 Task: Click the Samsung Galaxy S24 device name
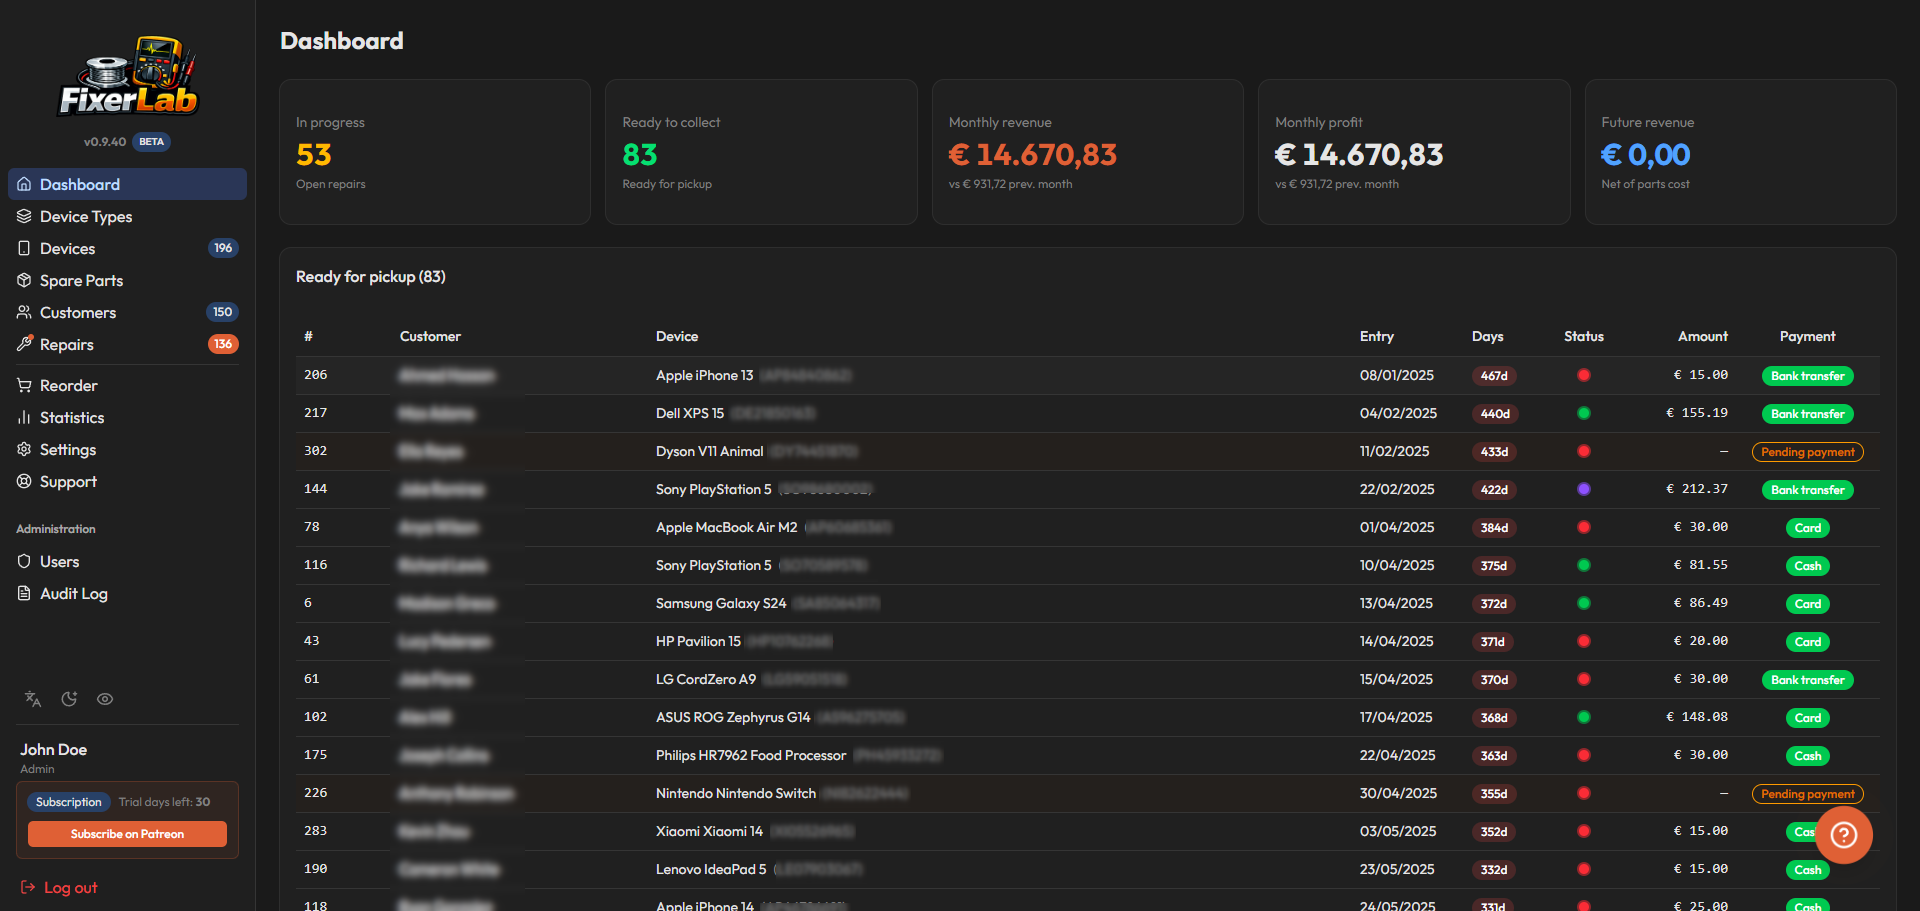721,603
